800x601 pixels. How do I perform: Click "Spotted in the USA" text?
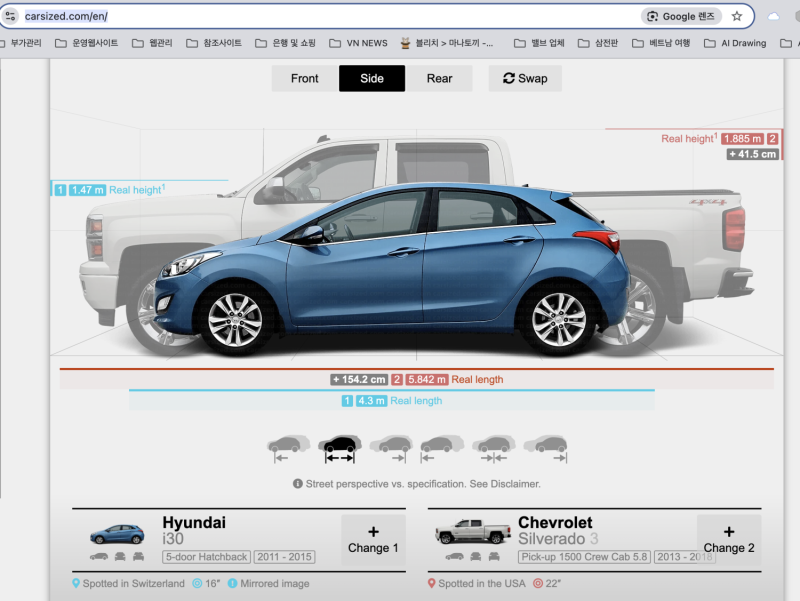(x=482, y=583)
